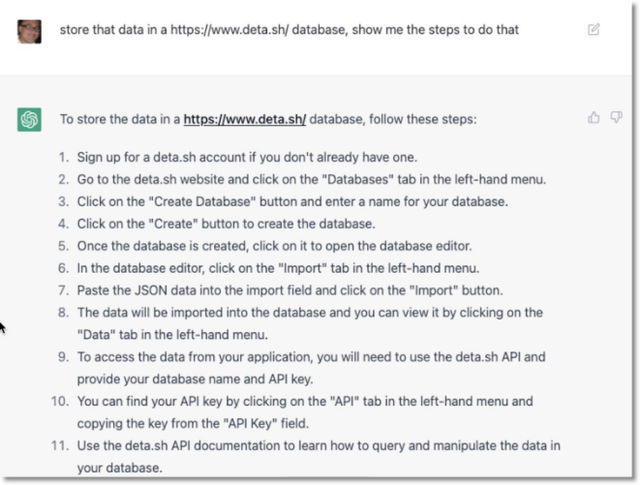The height and width of the screenshot is (485, 640).
Task: Click the ChatGPT logo avatar
Action: tap(29, 119)
